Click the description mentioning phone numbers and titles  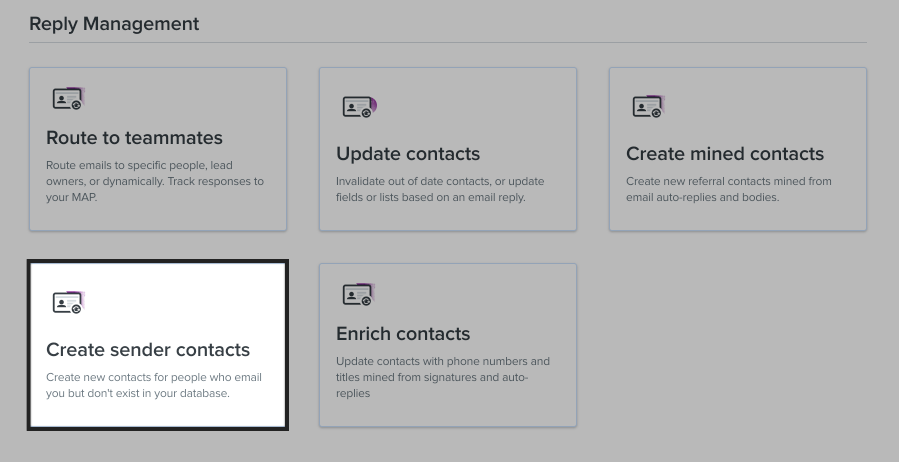point(443,377)
